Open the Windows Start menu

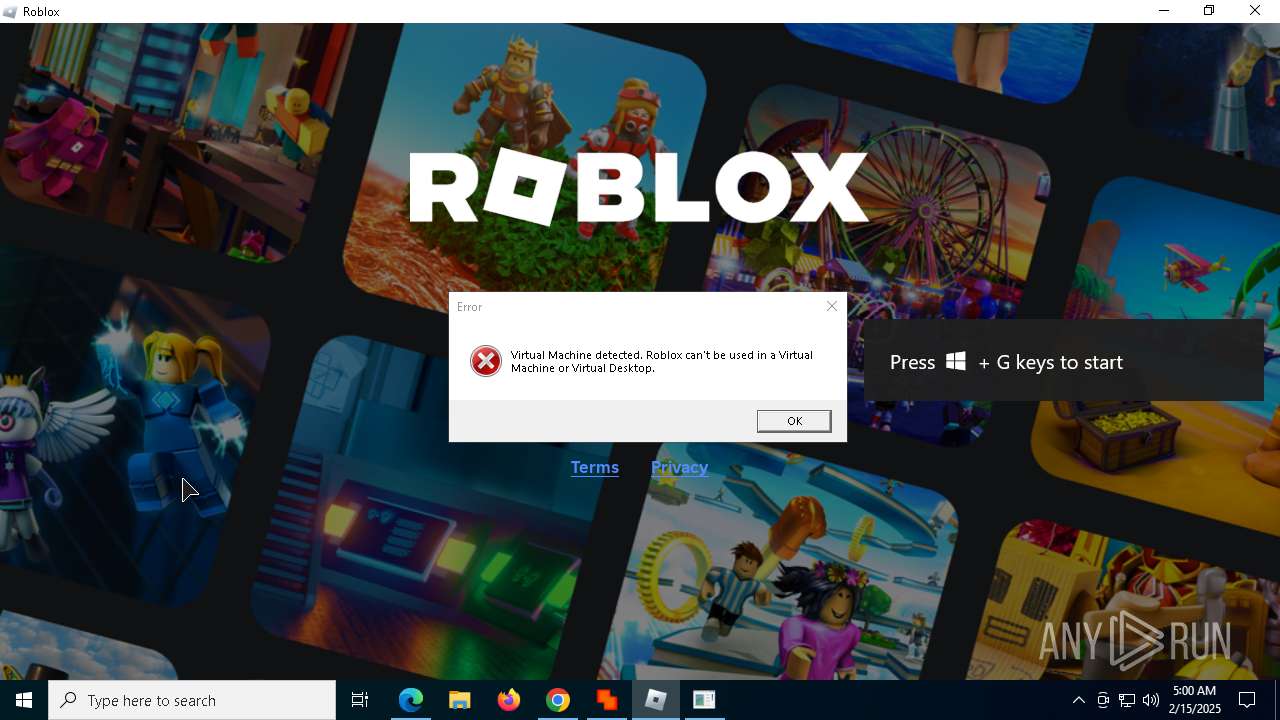(24, 700)
